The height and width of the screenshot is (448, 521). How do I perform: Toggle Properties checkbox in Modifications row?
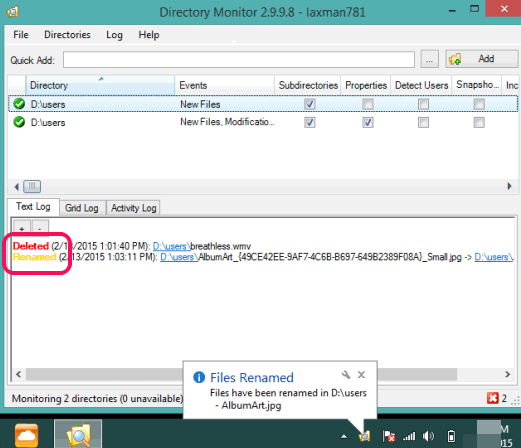pos(368,122)
